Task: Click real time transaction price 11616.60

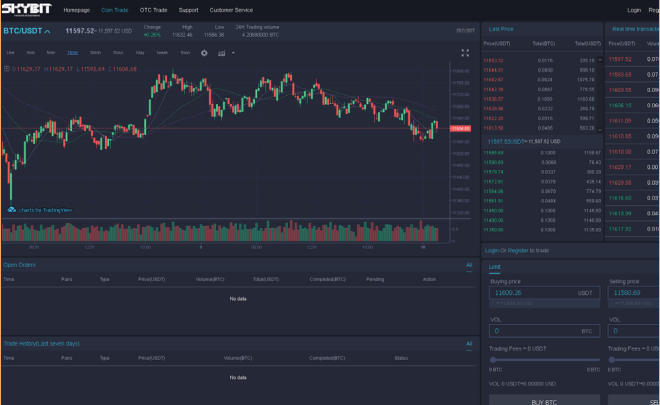Action: [620, 198]
